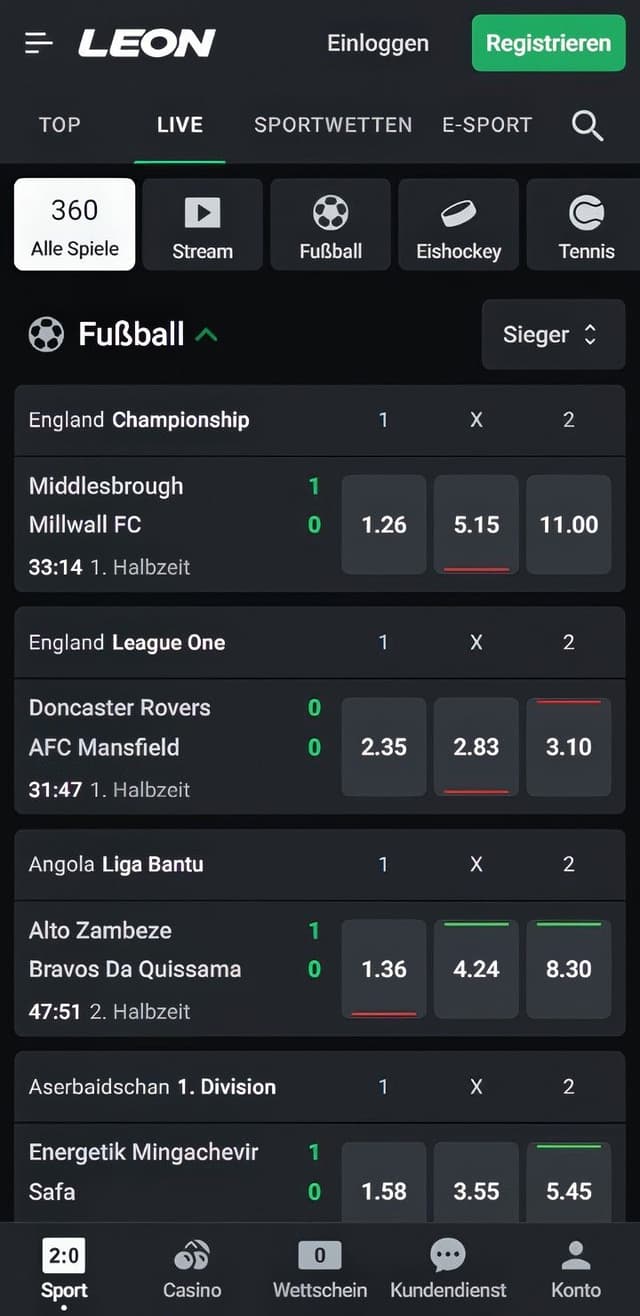
Task: Click the Einloggen link
Action: point(377,43)
